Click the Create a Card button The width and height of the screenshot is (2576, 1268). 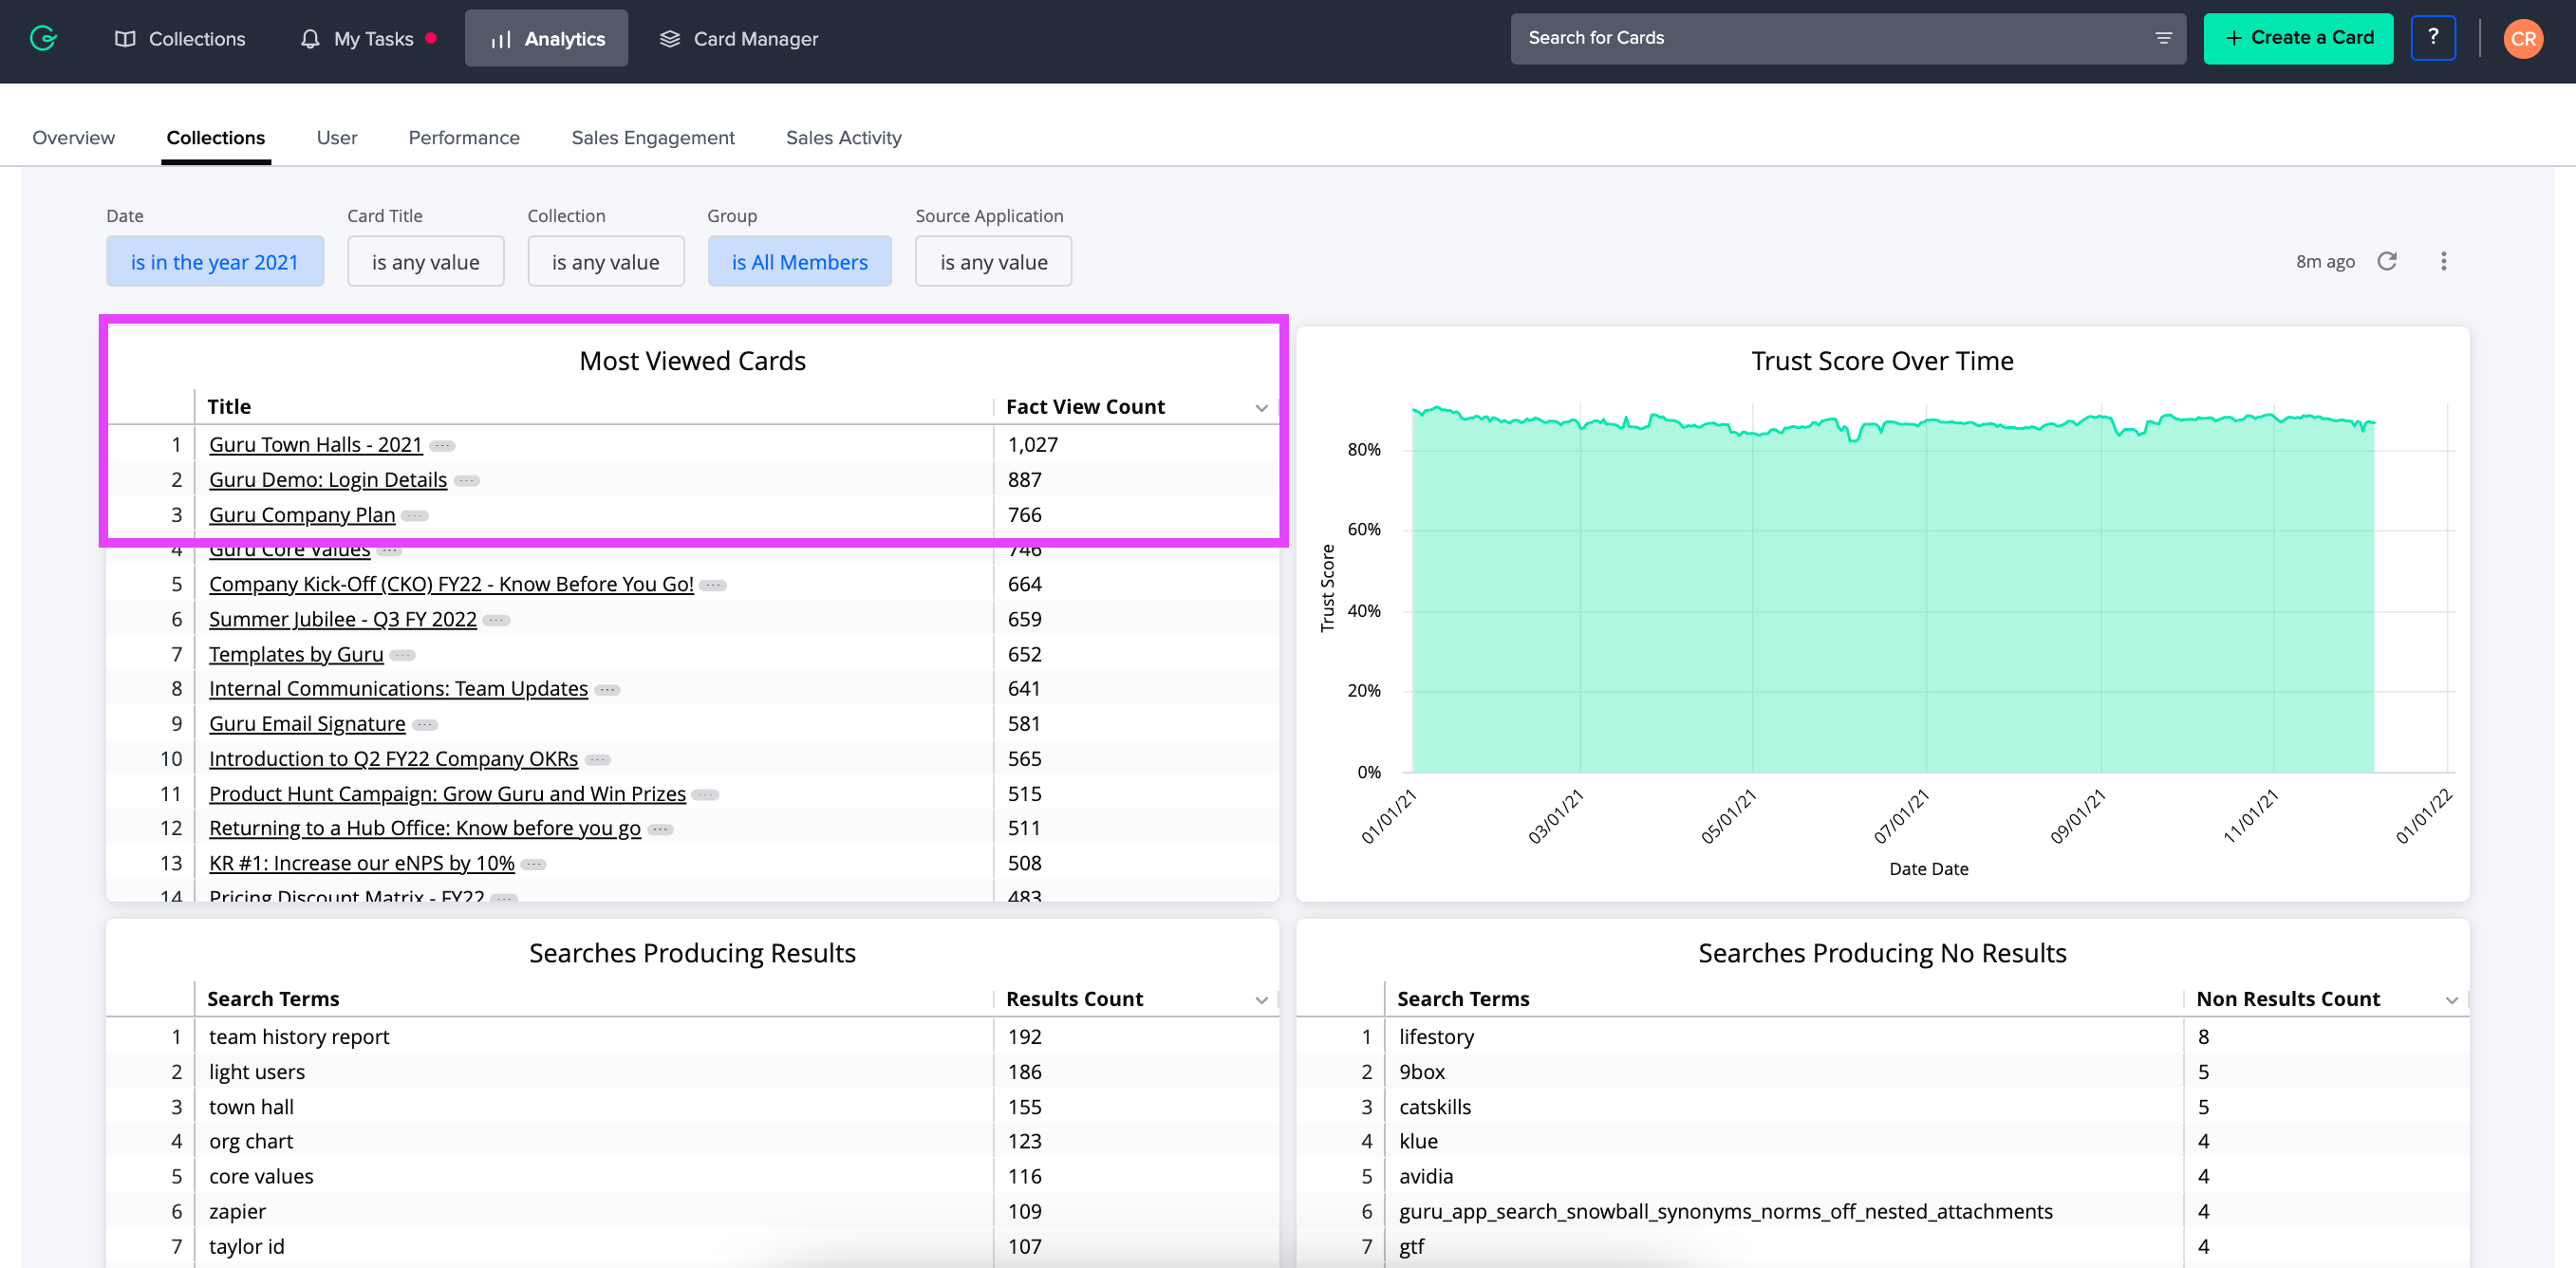pos(2298,38)
